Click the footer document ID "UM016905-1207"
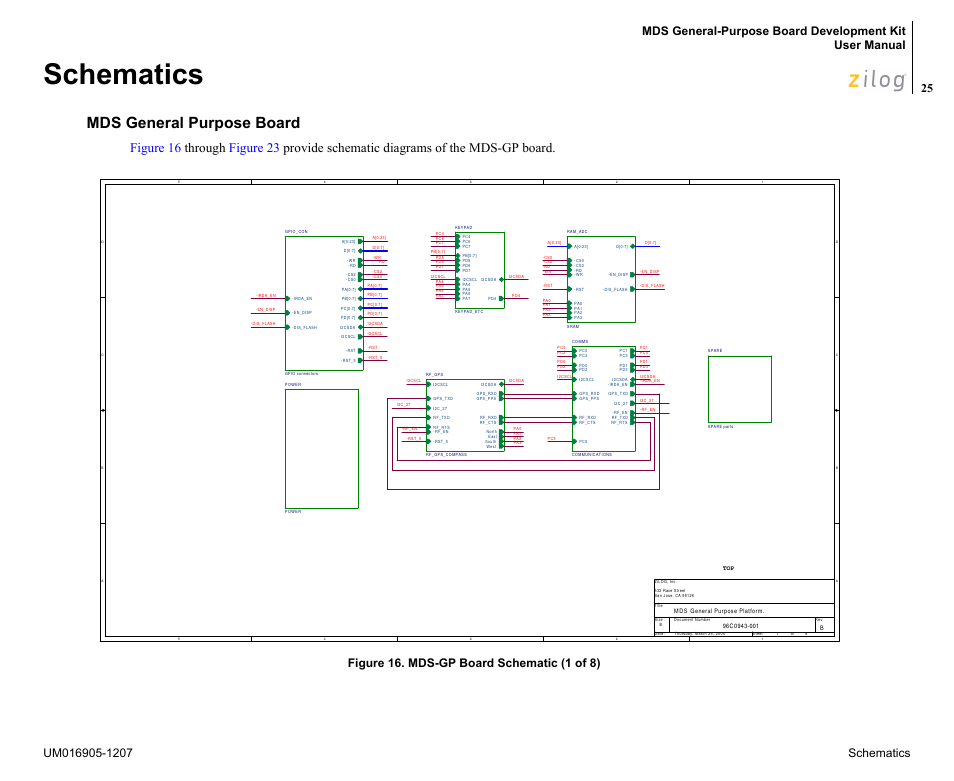This screenshot has height=781, width=954. [x=88, y=753]
